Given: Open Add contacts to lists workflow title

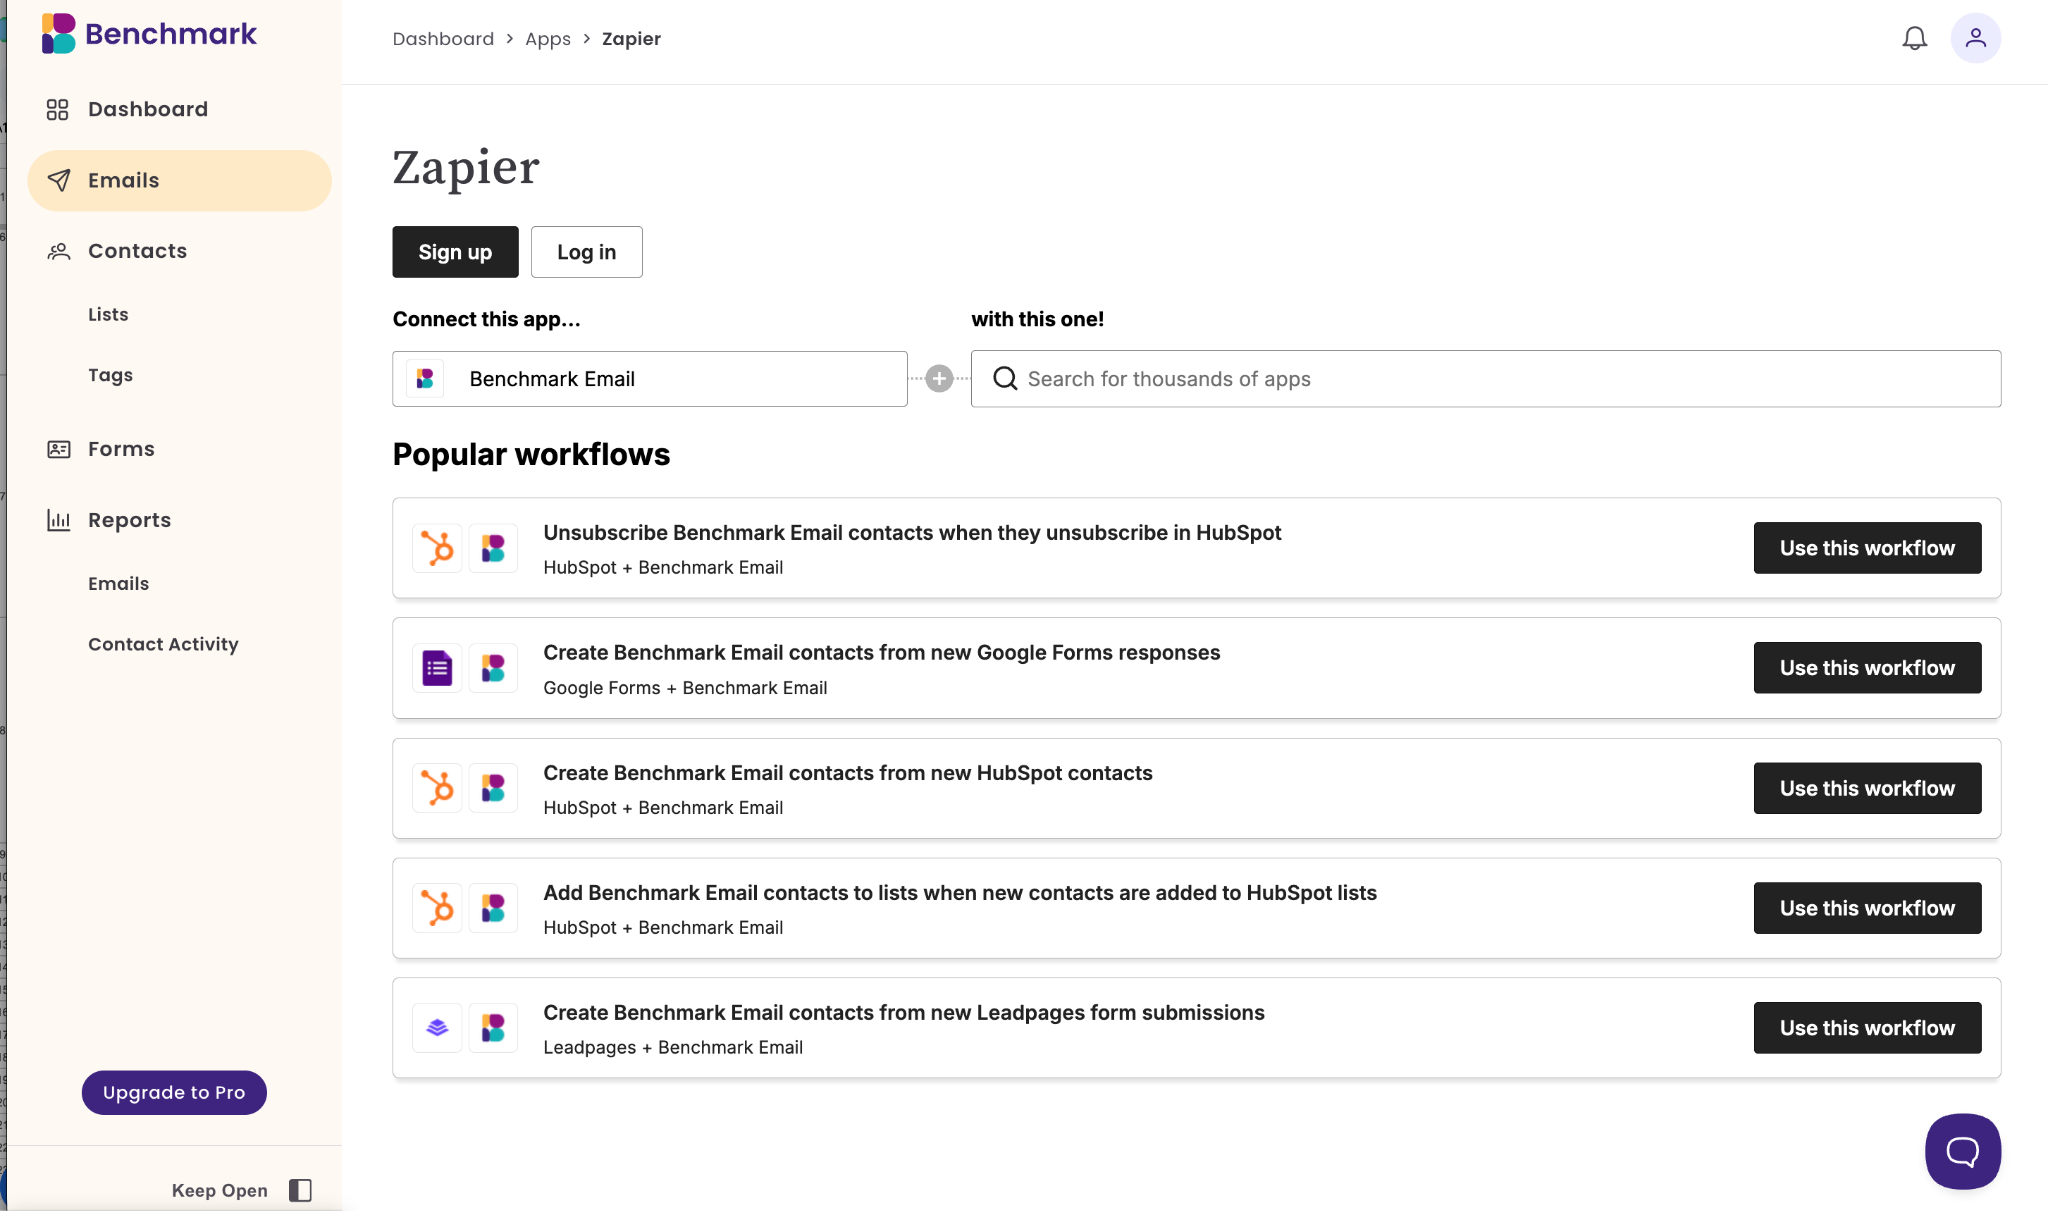Looking at the screenshot, I should pyautogui.click(x=960, y=893).
